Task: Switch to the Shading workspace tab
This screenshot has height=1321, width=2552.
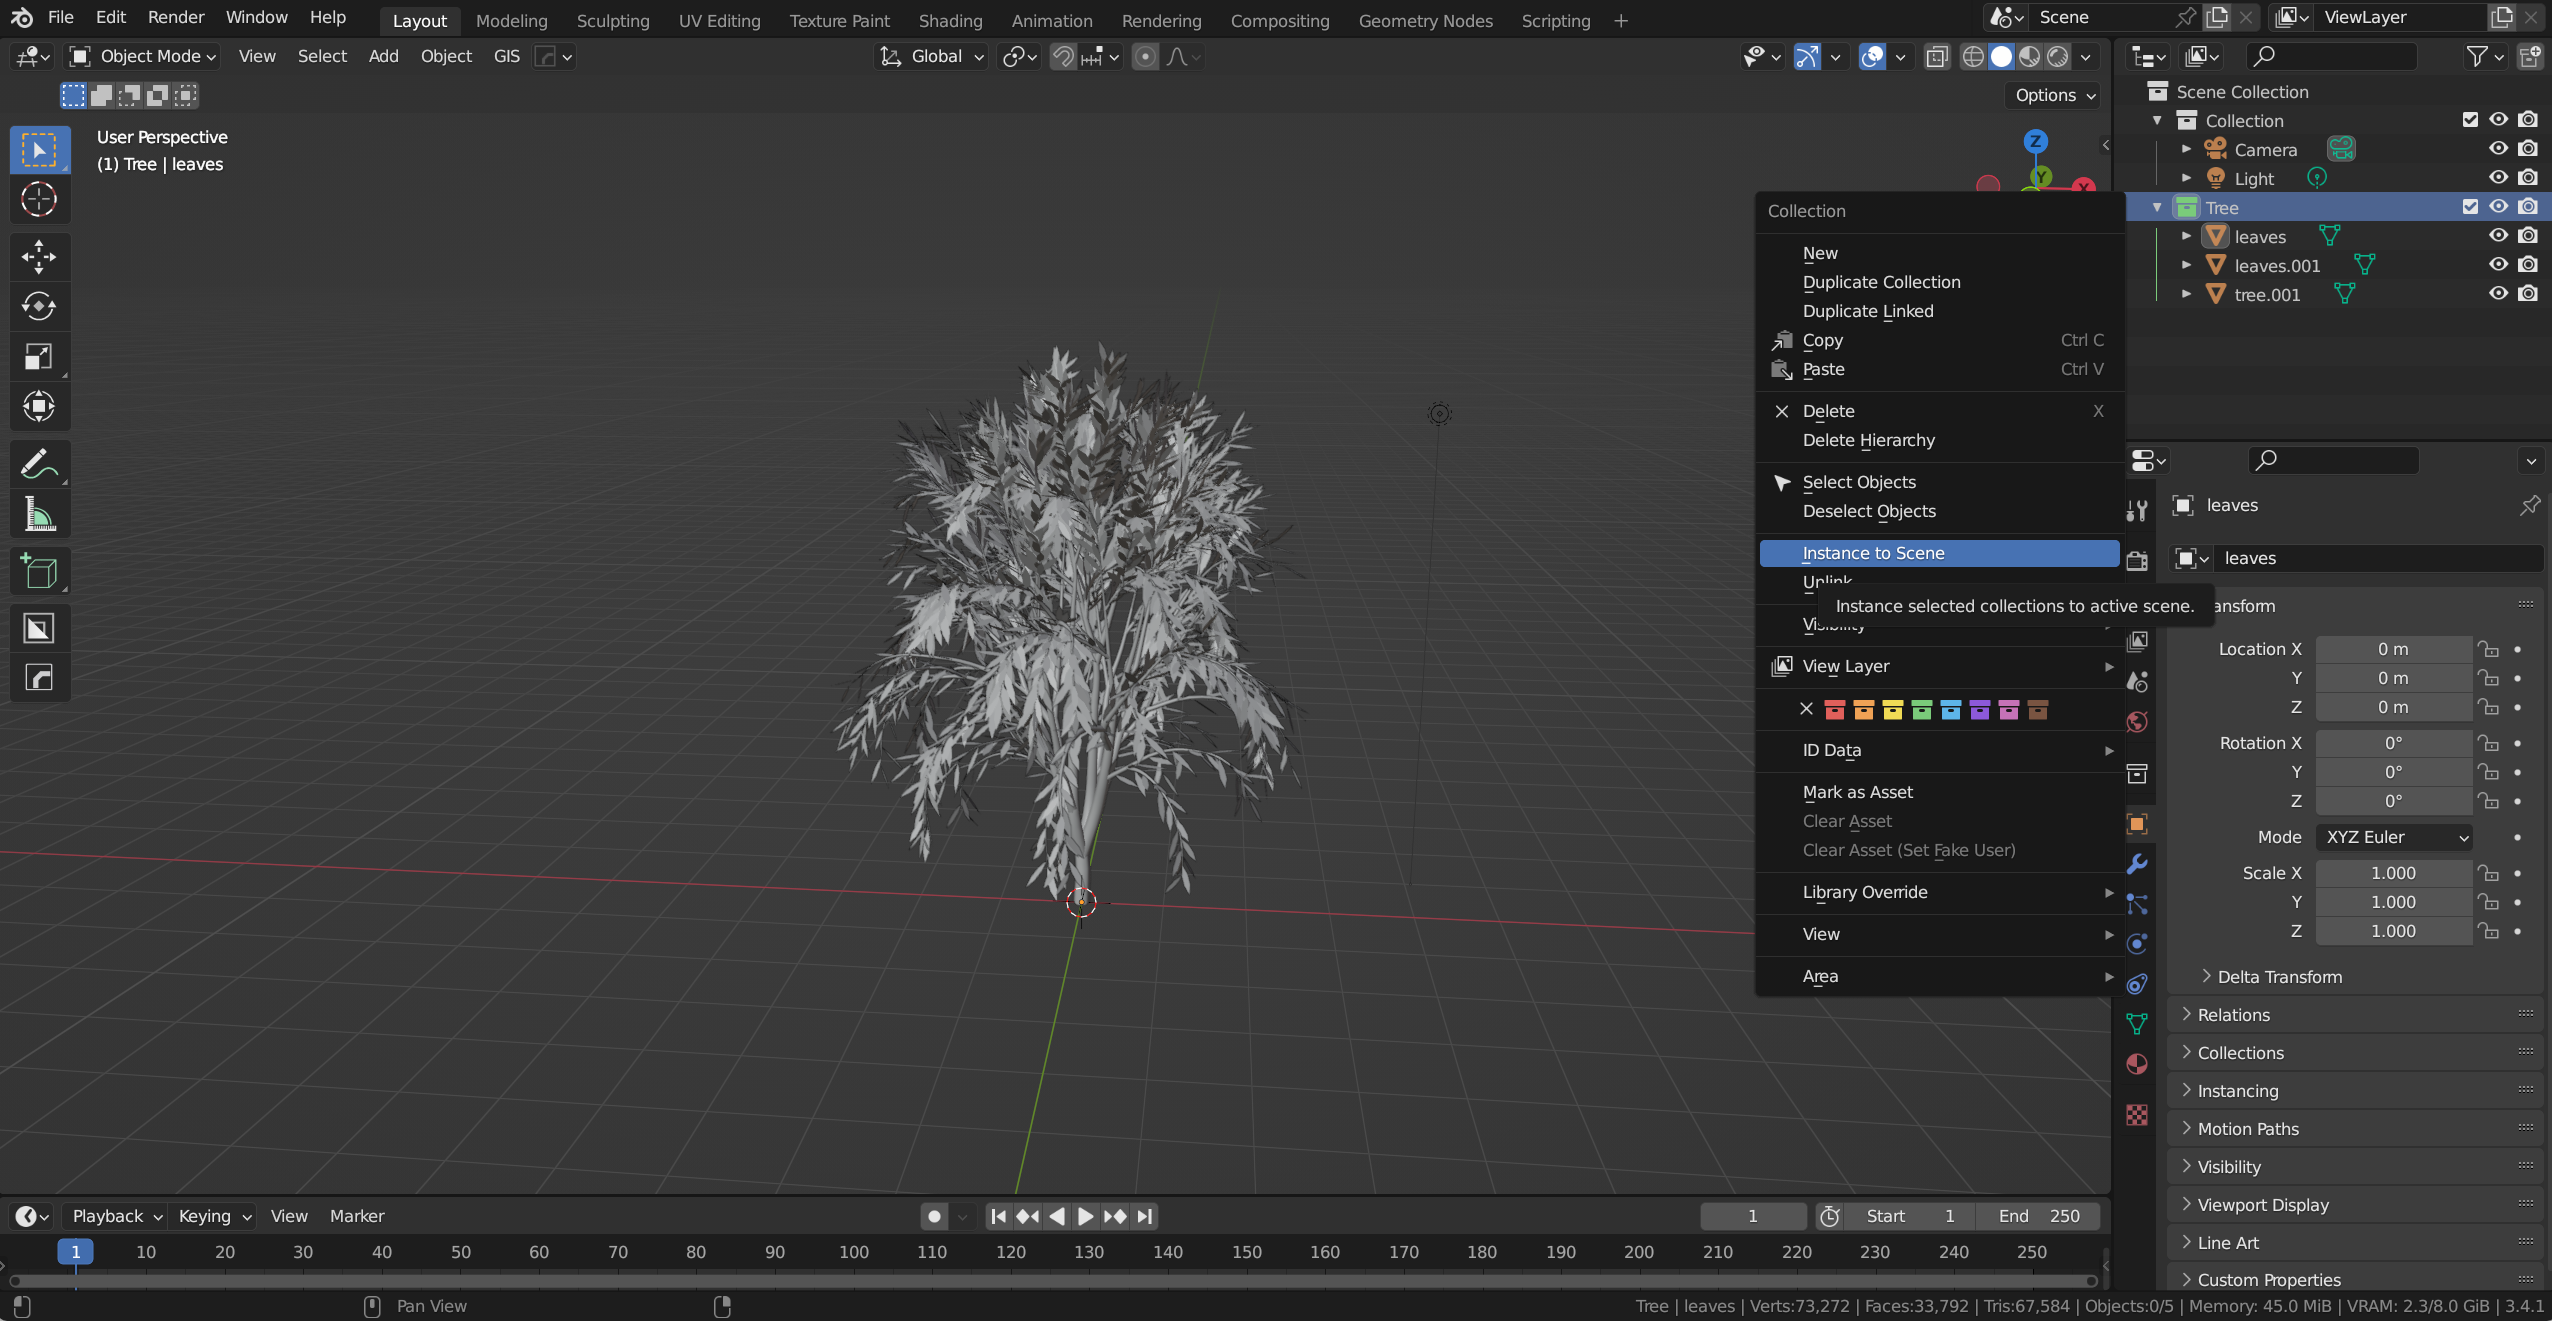Action: coord(949,20)
